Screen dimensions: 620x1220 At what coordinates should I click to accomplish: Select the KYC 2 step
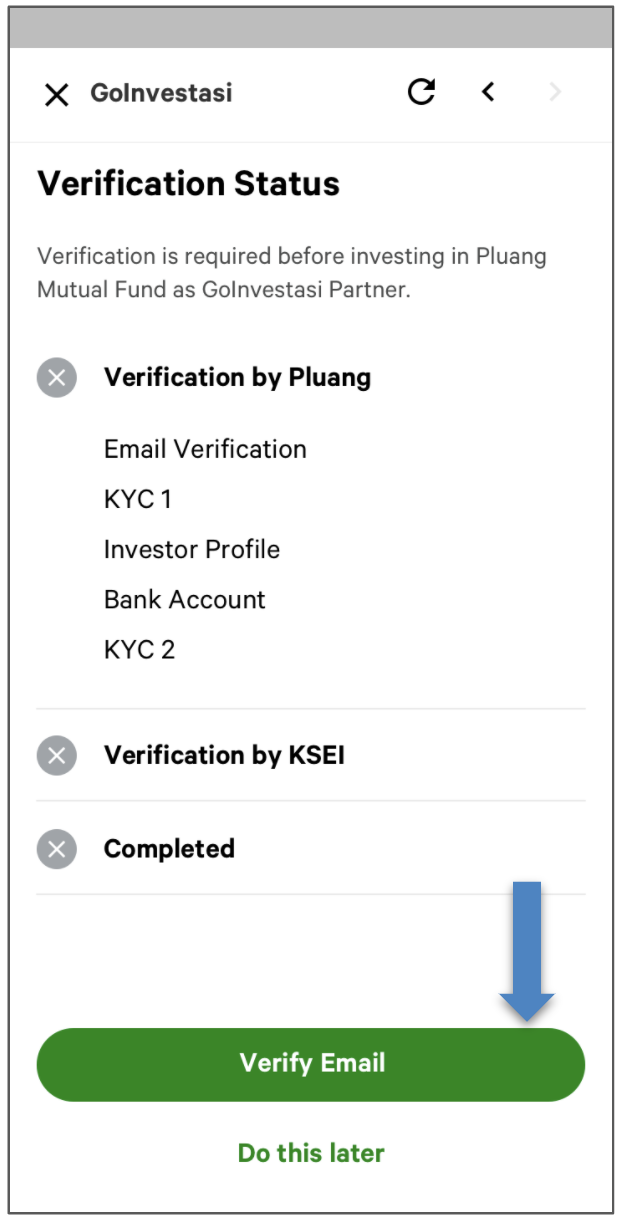pos(139,650)
